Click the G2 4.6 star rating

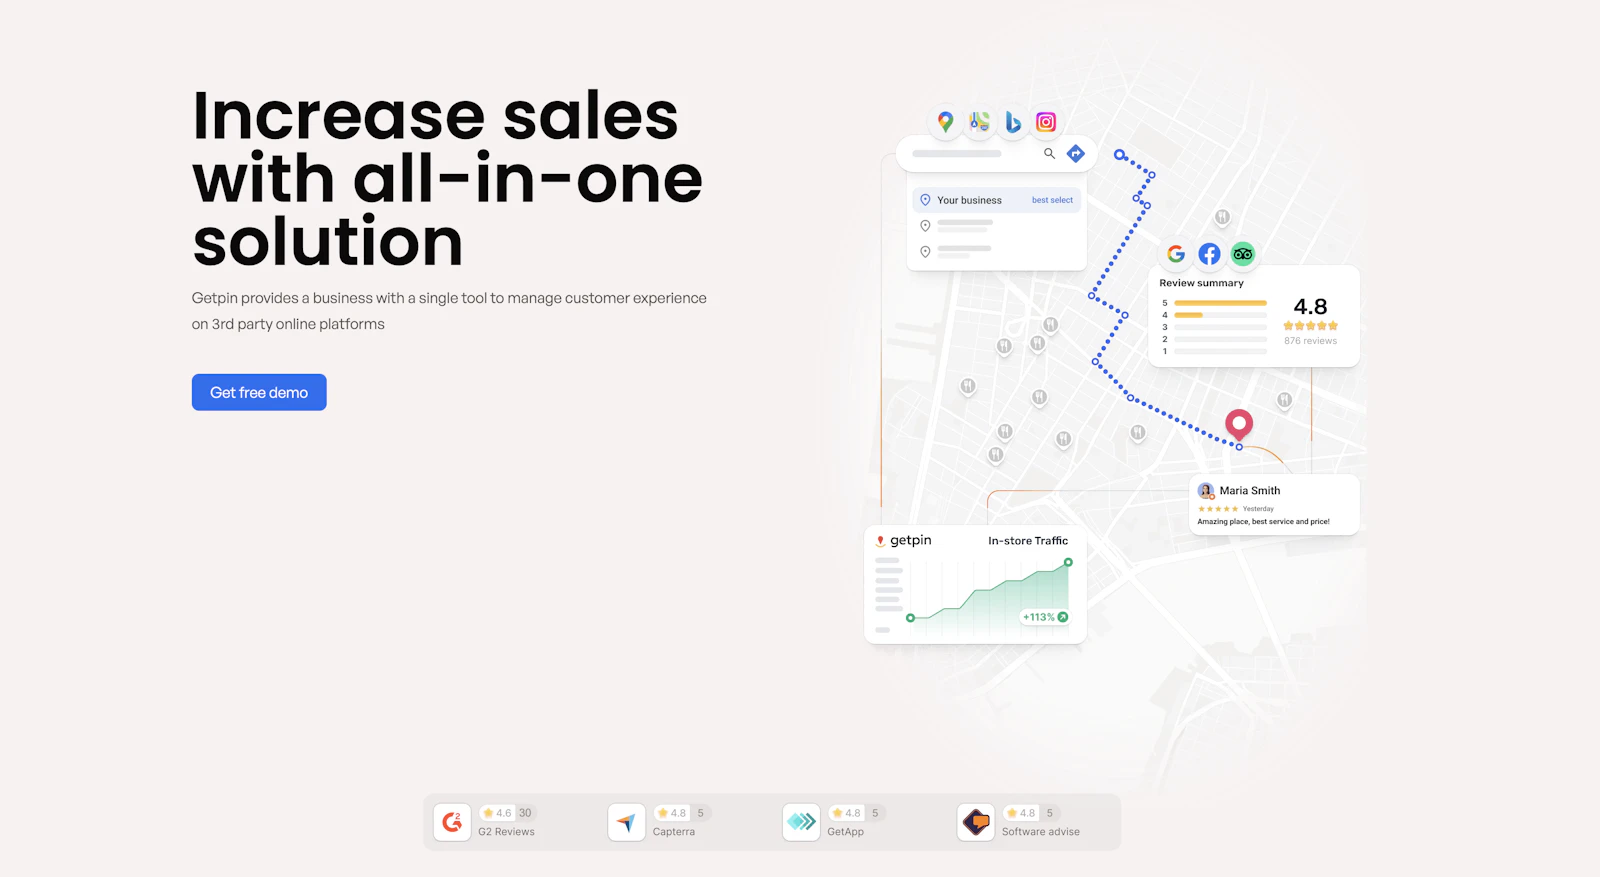[497, 813]
